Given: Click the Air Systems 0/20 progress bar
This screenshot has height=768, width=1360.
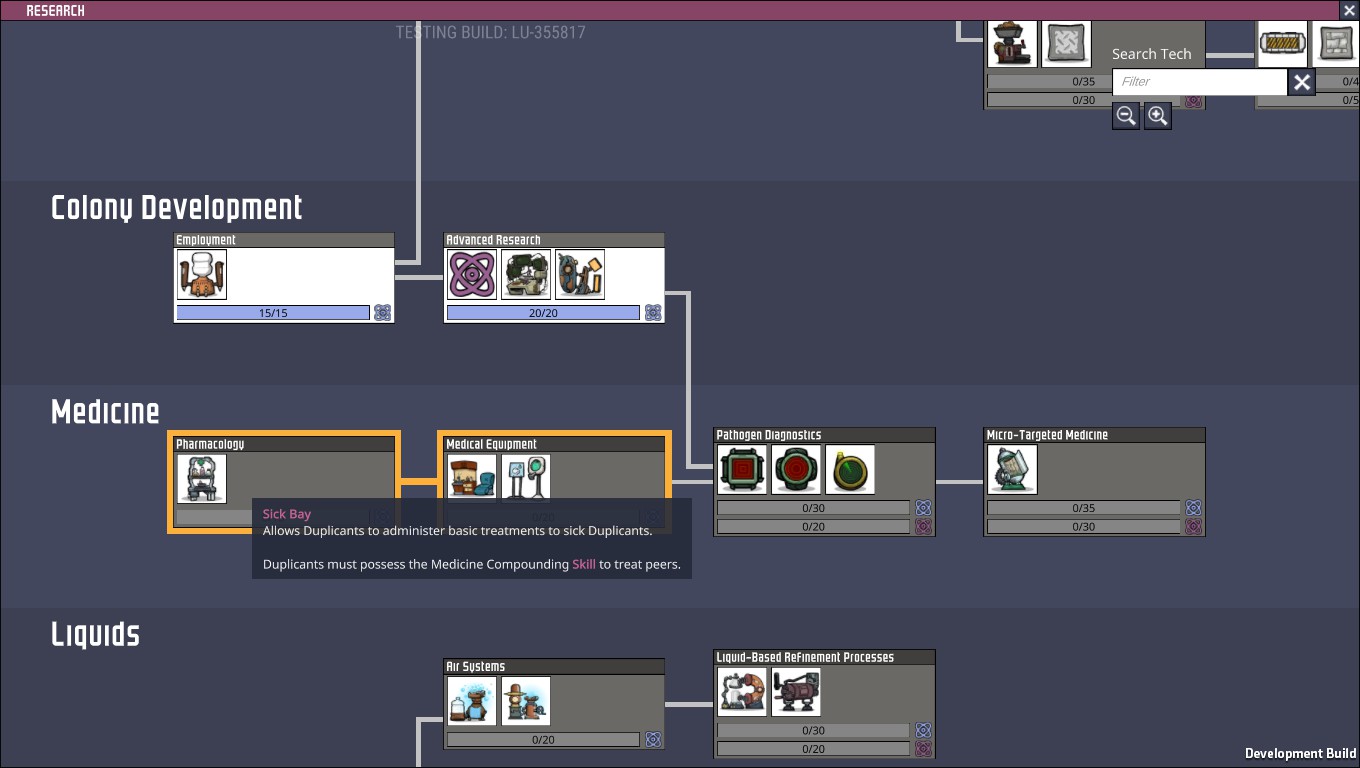Looking at the screenshot, I should click(543, 740).
